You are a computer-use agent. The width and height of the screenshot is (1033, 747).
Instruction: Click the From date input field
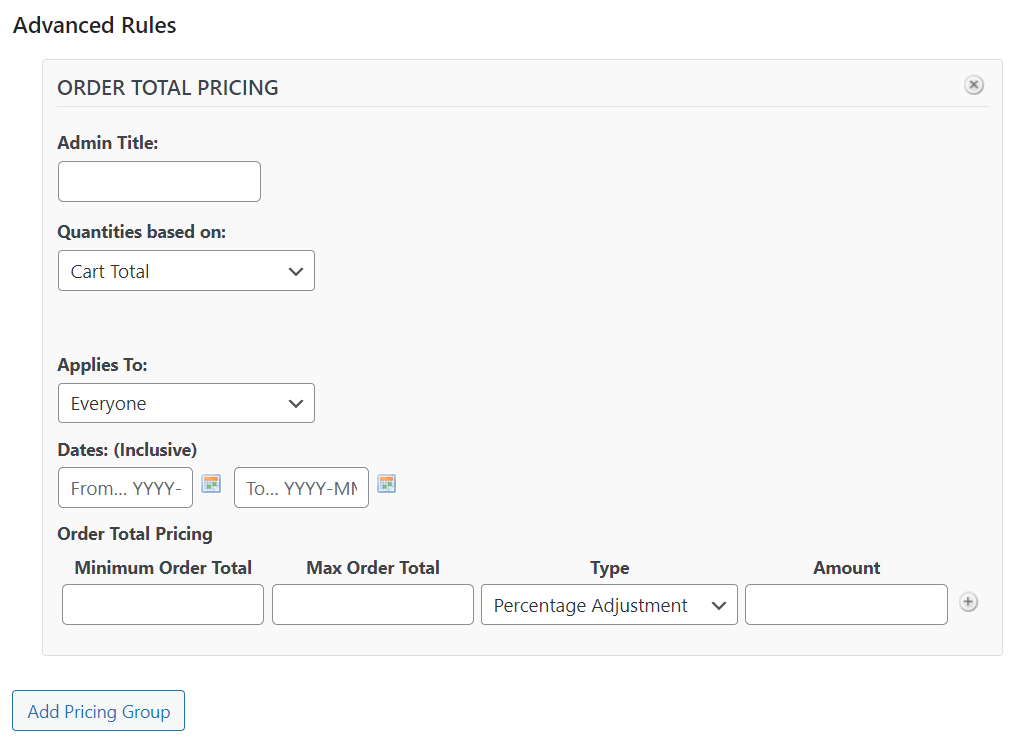(125, 488)
